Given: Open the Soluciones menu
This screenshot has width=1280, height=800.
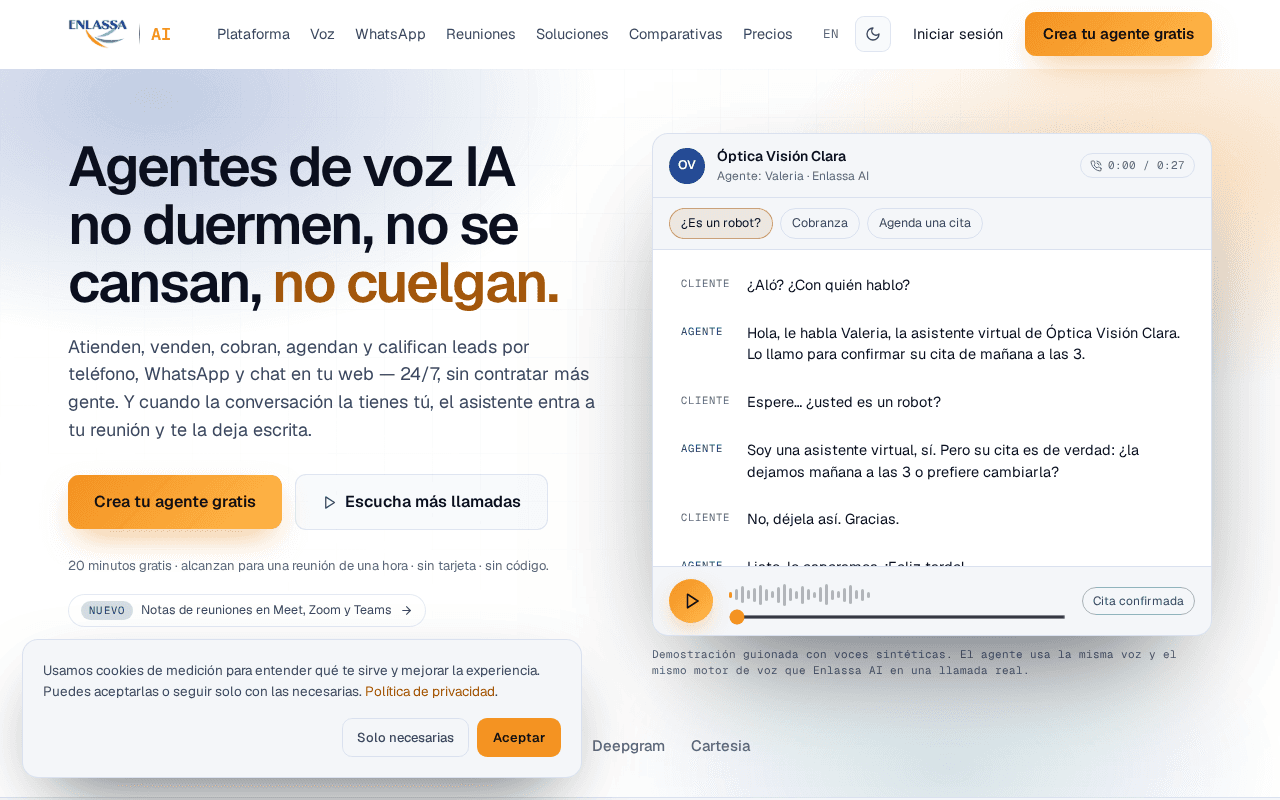Looking at the screenshot, I should [572, 34].
